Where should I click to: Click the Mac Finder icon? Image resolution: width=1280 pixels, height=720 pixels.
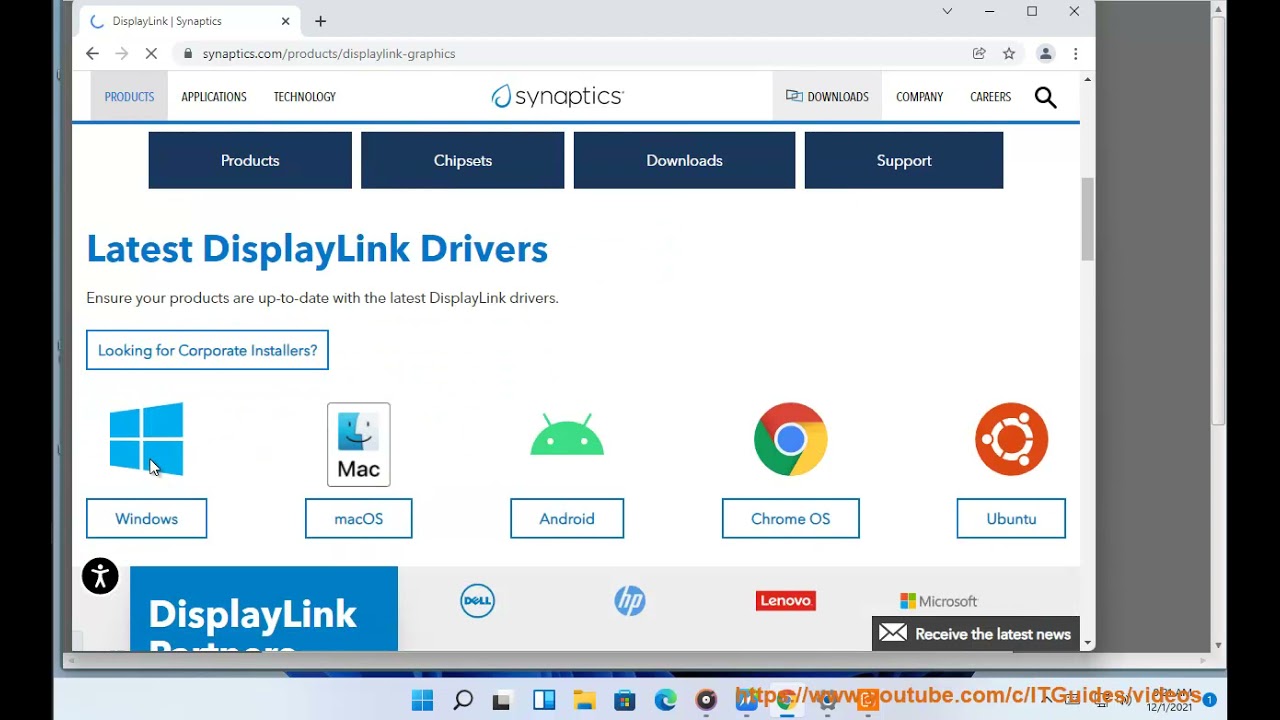click(x=359, y=444)
